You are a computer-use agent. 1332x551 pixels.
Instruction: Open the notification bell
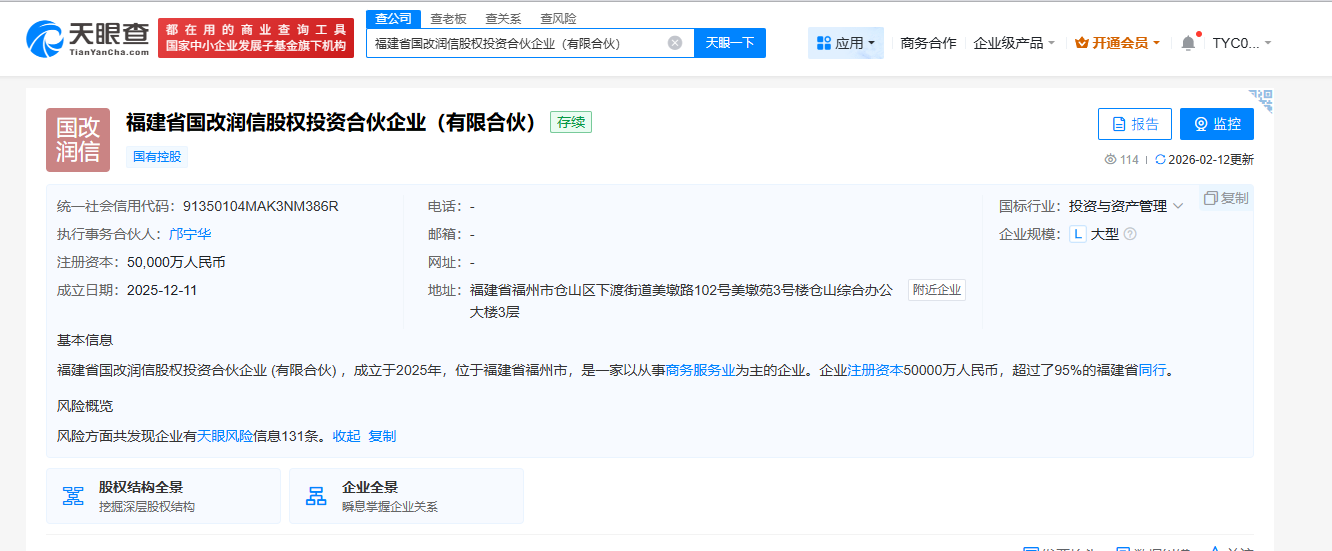point(1188,43)
